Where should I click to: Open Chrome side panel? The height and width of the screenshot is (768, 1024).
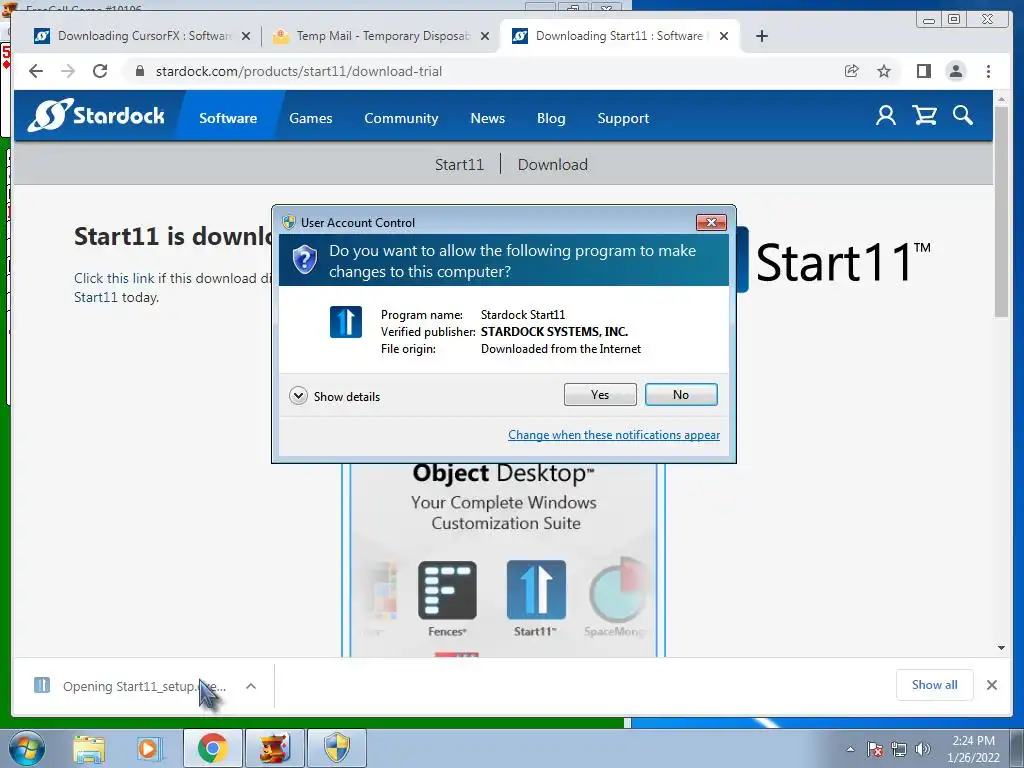click(x=923, y=71)
